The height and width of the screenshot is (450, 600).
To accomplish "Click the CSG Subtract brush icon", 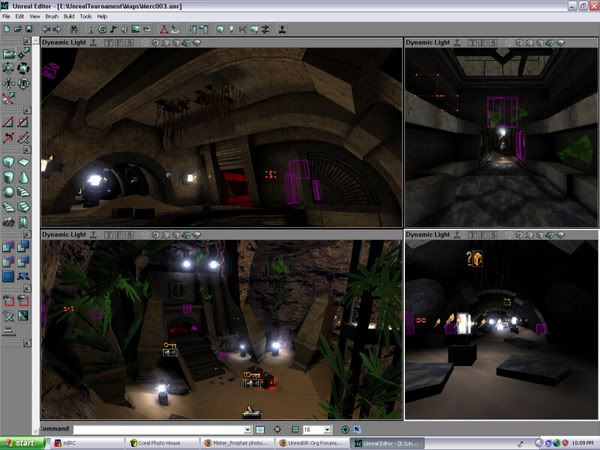I will 23,246.
